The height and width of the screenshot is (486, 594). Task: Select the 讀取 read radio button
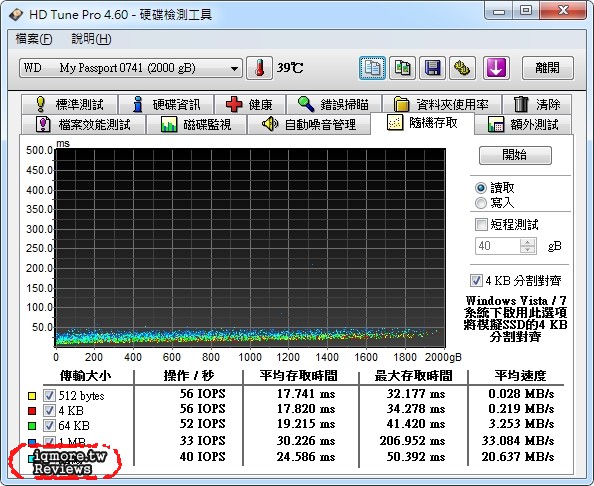pos(481,188)
